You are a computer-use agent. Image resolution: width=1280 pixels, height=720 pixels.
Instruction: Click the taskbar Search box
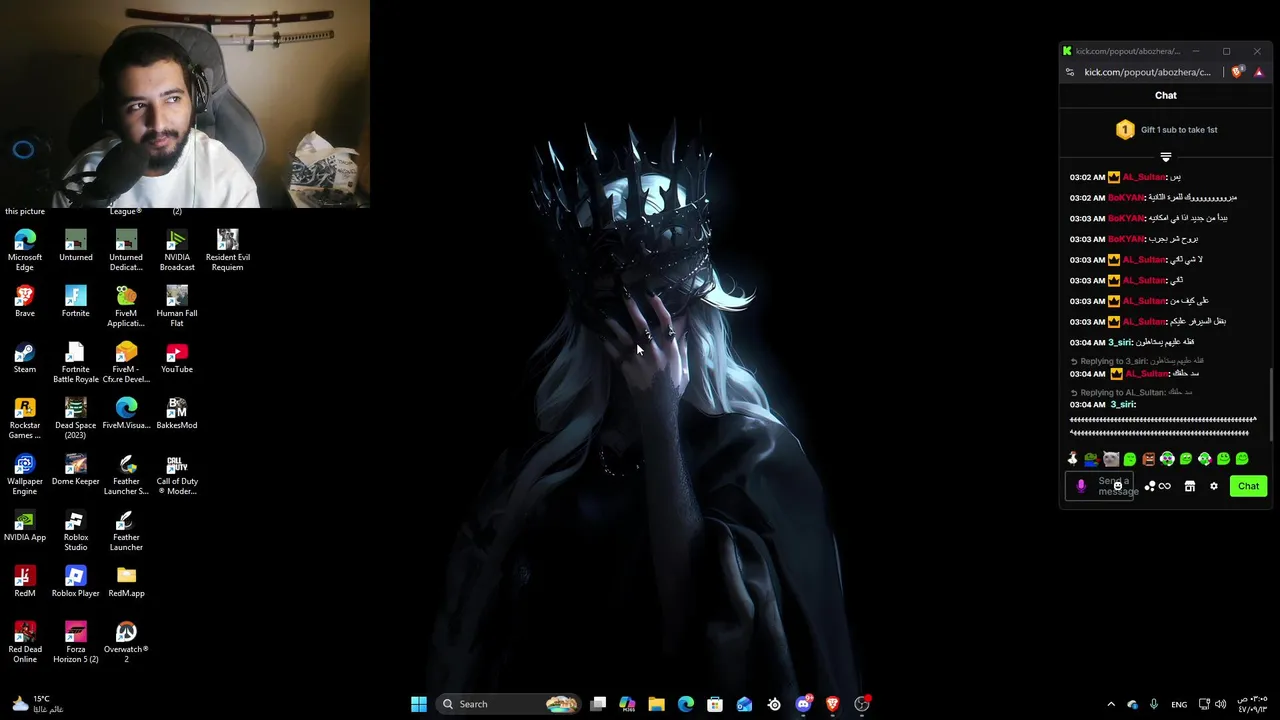point(510,704)
